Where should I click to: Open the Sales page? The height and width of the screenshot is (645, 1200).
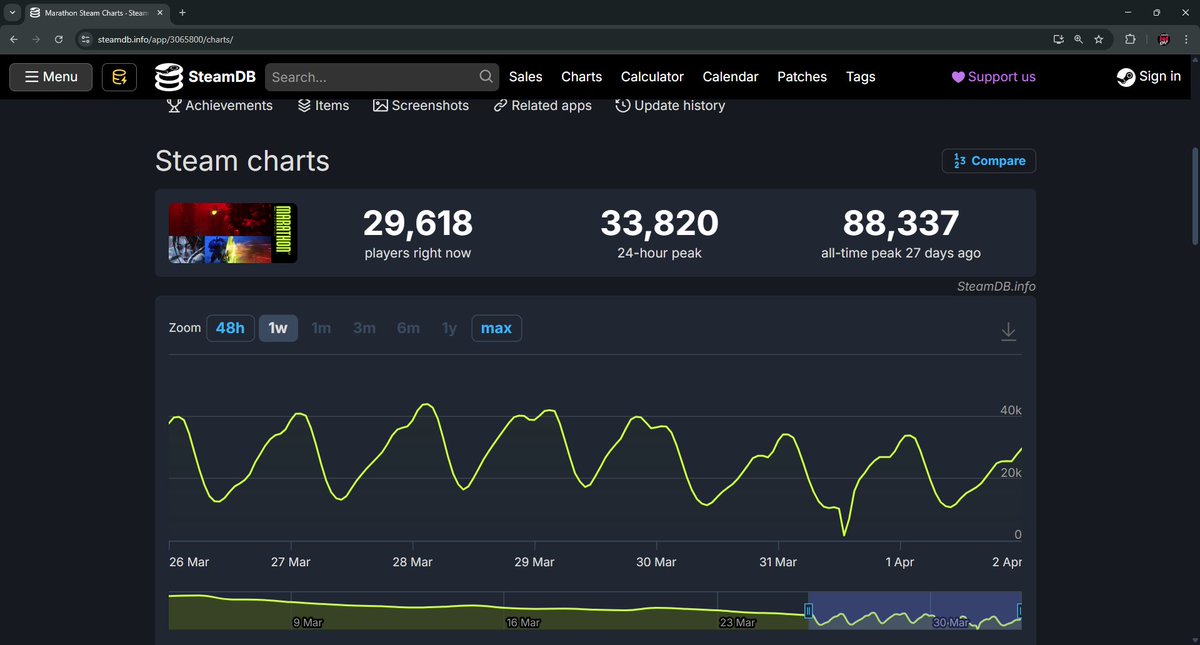526,77
